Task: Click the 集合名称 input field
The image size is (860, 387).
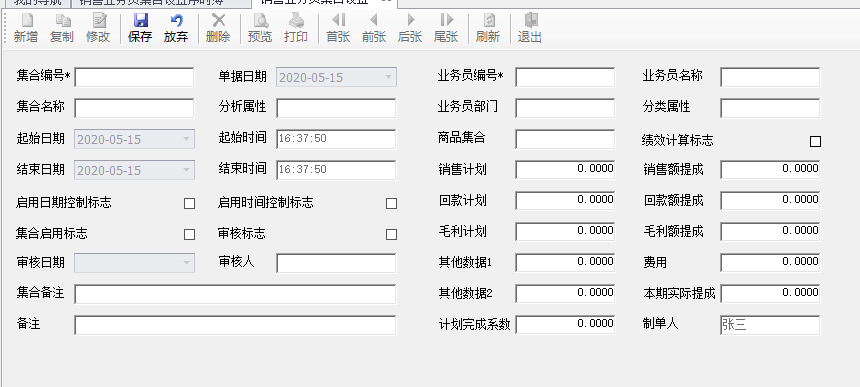Action: pos(134,108)
